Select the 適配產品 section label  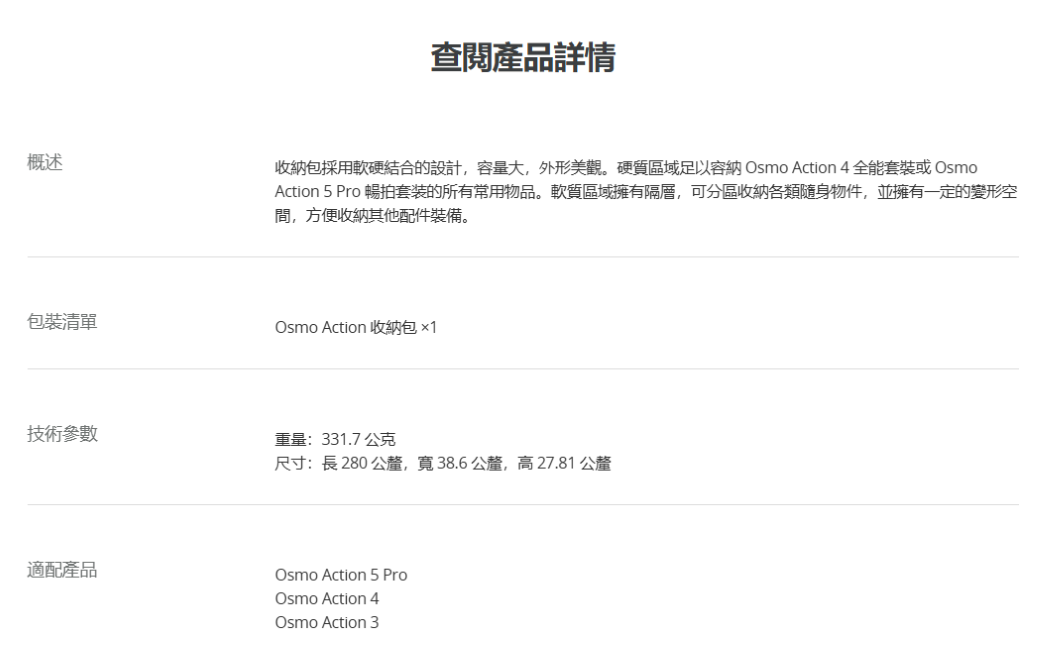(x=62, y=570)
